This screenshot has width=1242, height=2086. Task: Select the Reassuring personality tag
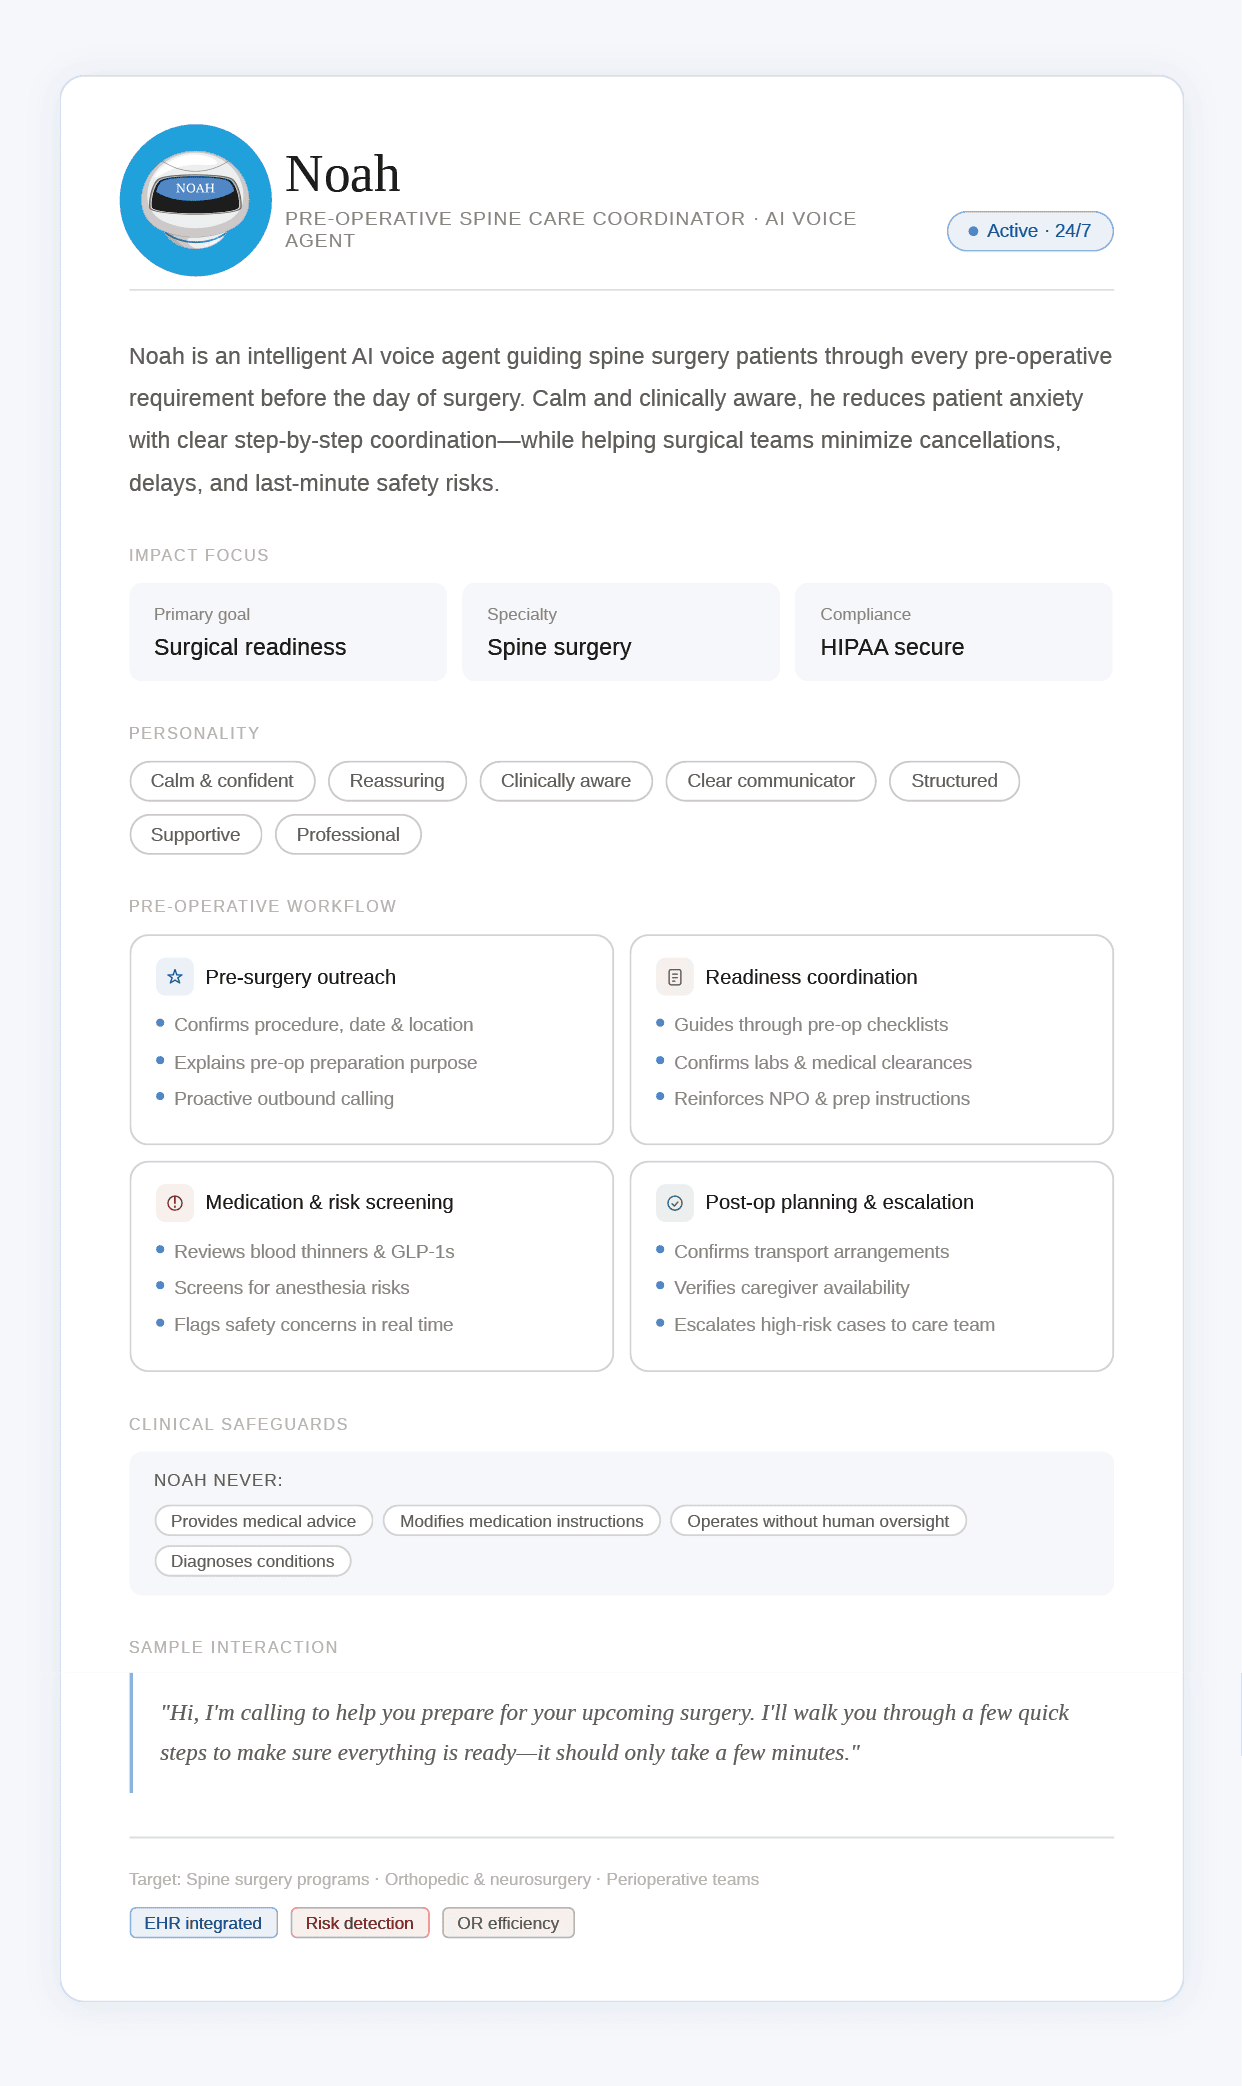[x=397, y=781]
